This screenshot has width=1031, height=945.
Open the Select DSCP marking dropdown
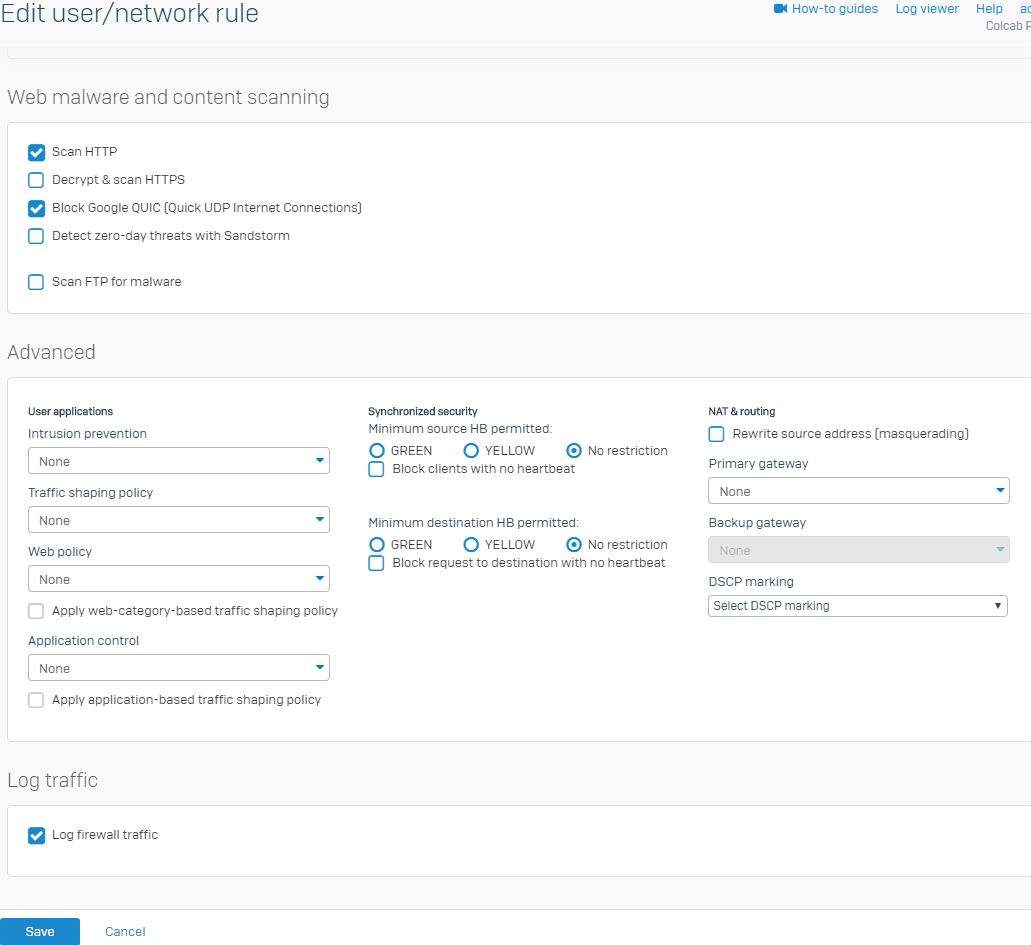(858, 606)
